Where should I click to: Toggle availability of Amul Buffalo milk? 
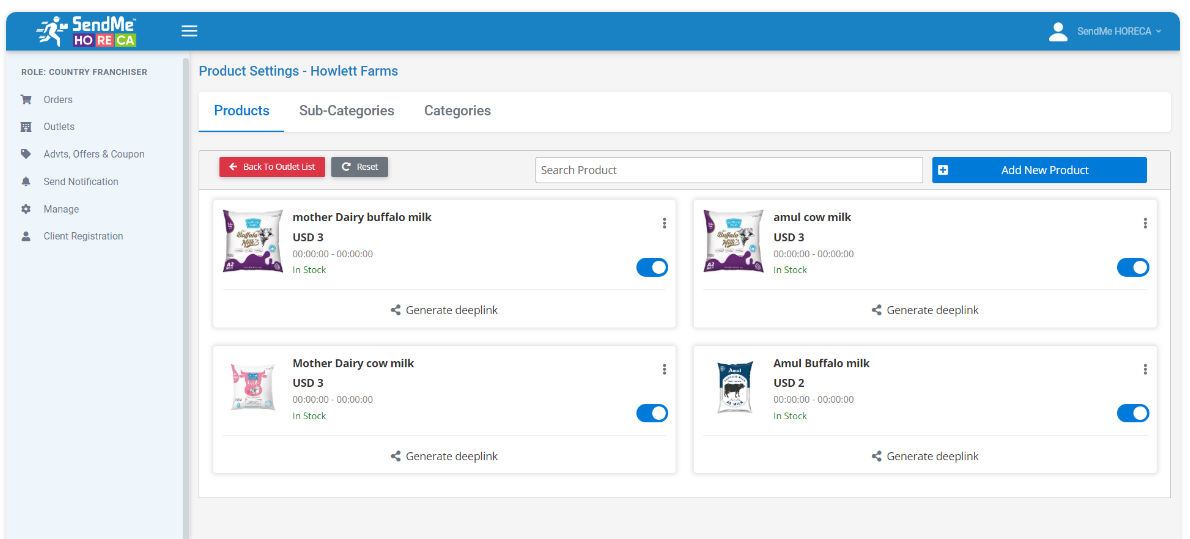click(1133, 413)
